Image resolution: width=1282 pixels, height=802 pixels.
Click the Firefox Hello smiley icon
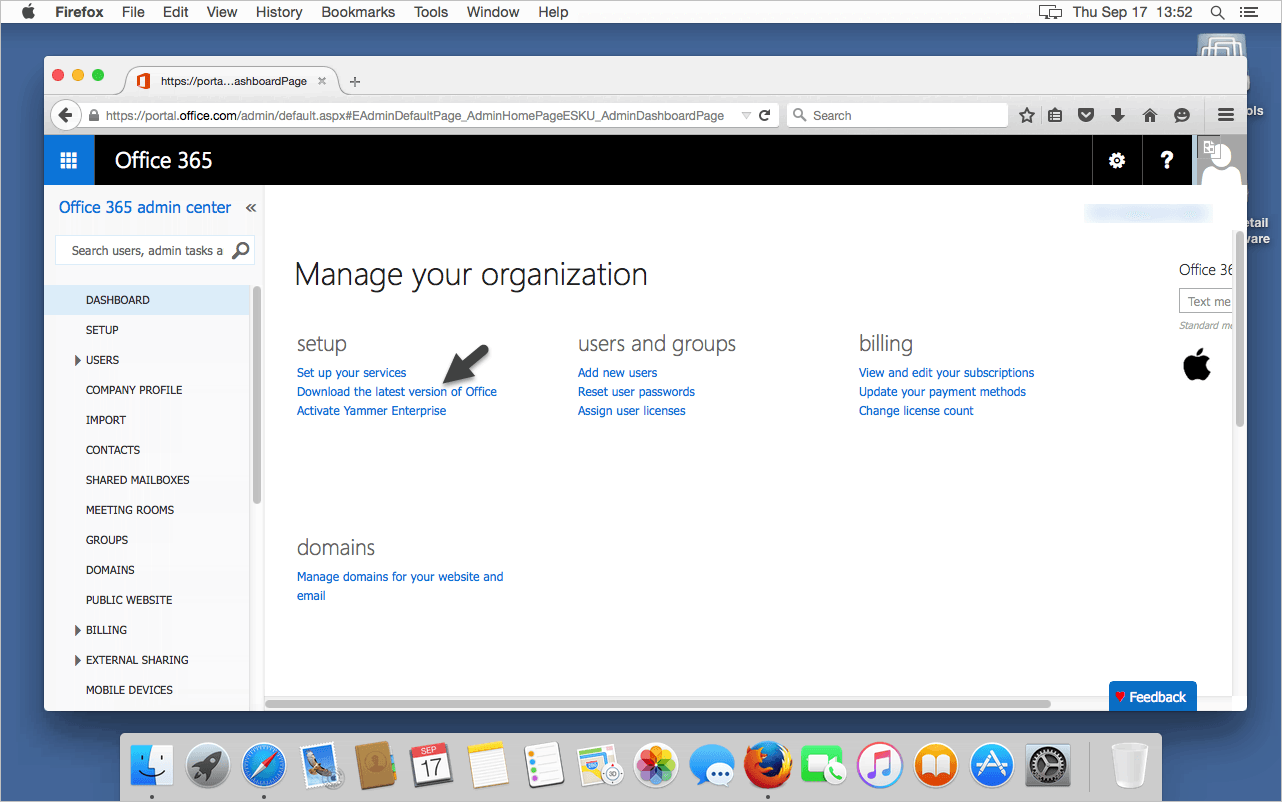tap(1182, 115)
